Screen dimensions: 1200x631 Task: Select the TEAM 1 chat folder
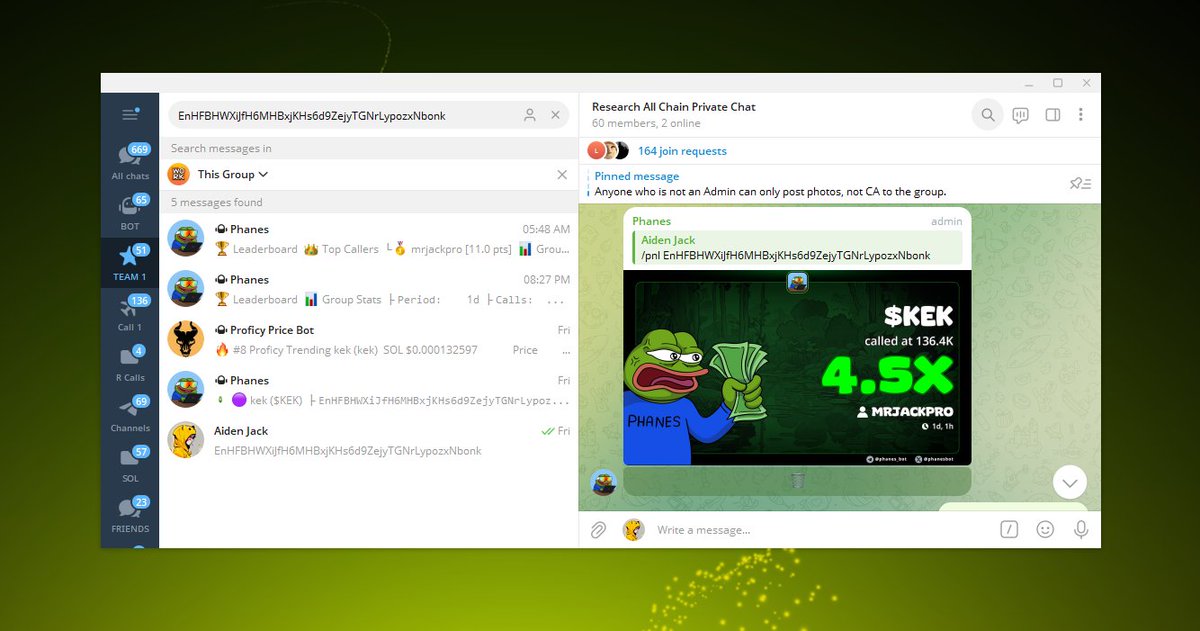[130, 263]
